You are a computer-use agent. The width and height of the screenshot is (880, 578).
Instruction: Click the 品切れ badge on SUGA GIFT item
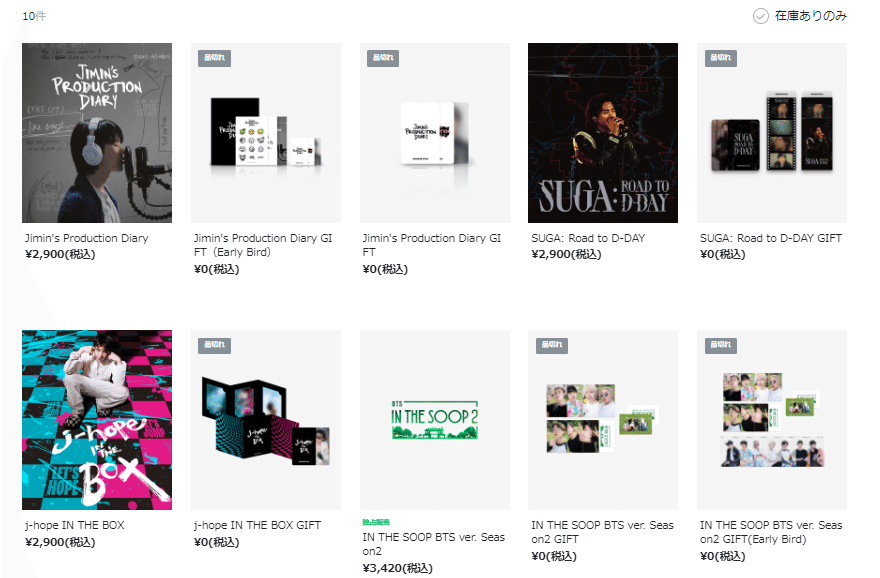[x=721, y=58]
